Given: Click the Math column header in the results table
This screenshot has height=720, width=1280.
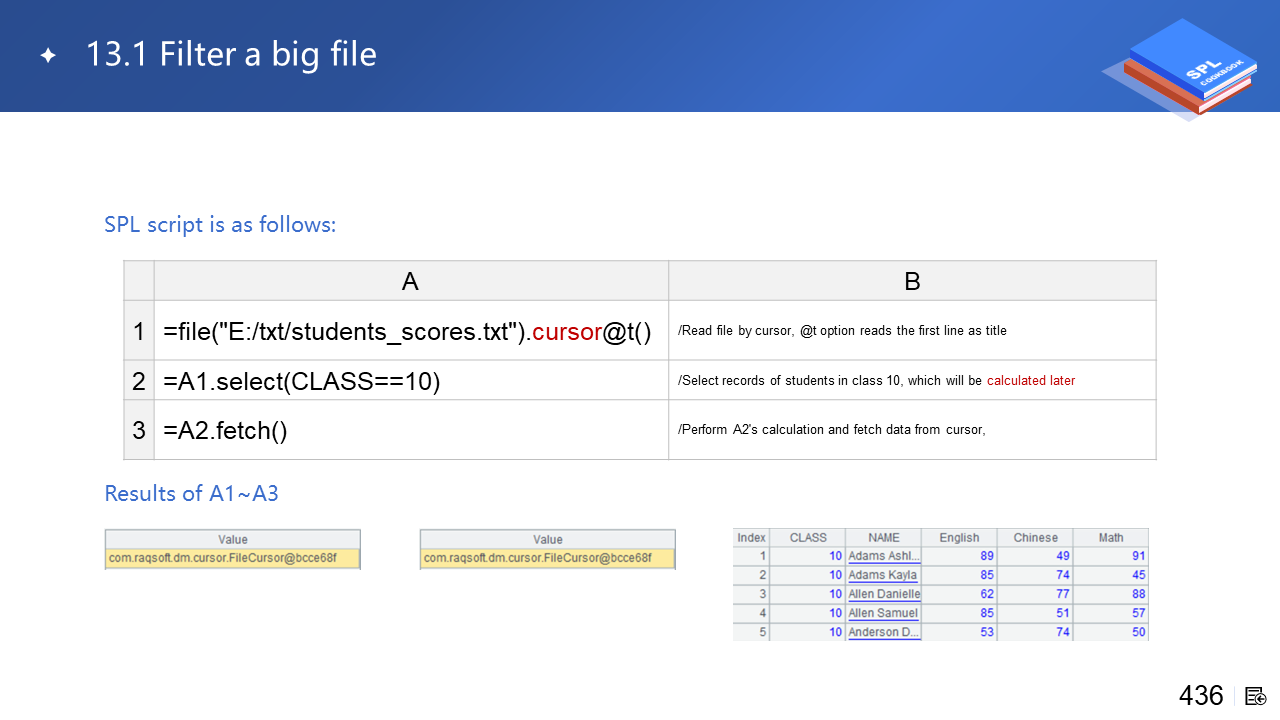Looking at the screenshot, I should 1110,538.
